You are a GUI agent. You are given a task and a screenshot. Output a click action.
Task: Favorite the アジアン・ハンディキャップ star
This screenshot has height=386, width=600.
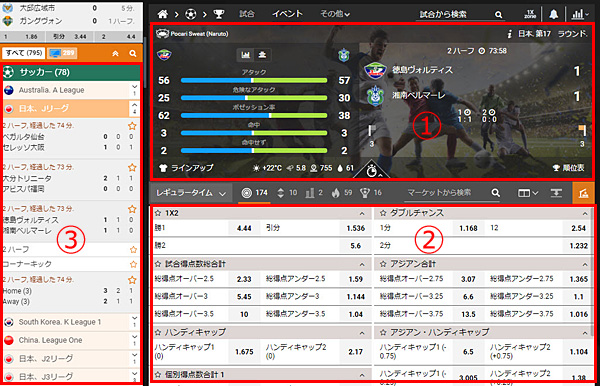(x=383, y=332)
